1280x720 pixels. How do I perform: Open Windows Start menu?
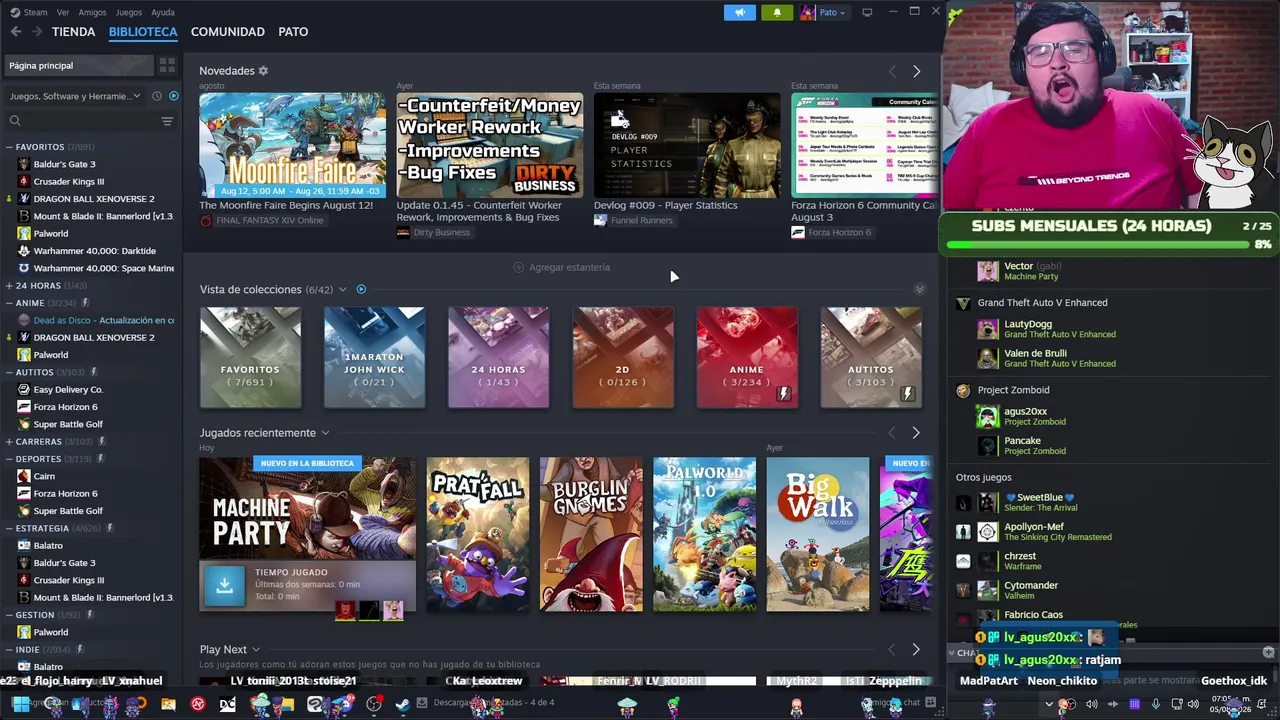[20, 704]
